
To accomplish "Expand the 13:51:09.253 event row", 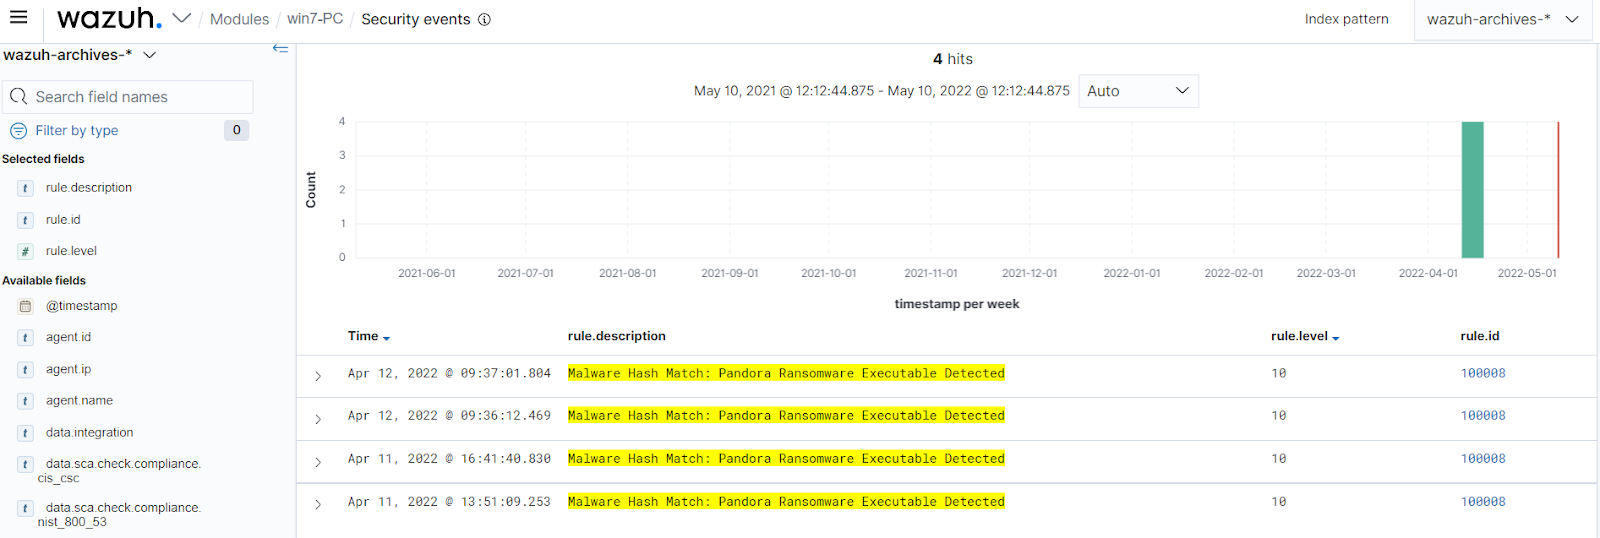I will 318,505.
